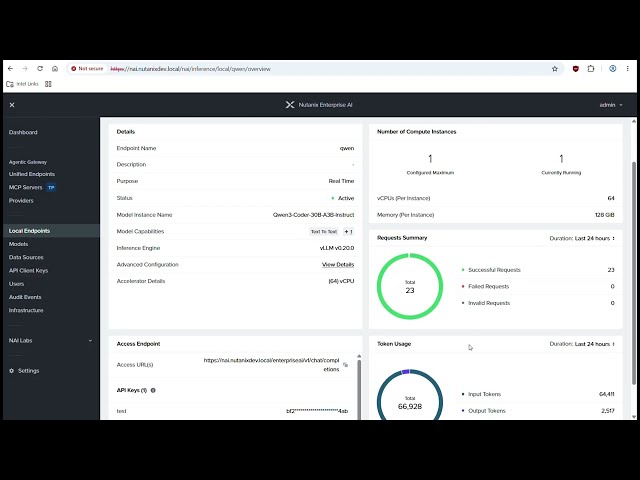Click the Agentic Gateway section label
This screenshot has width=640, height=480.
[x=28, y=162]
